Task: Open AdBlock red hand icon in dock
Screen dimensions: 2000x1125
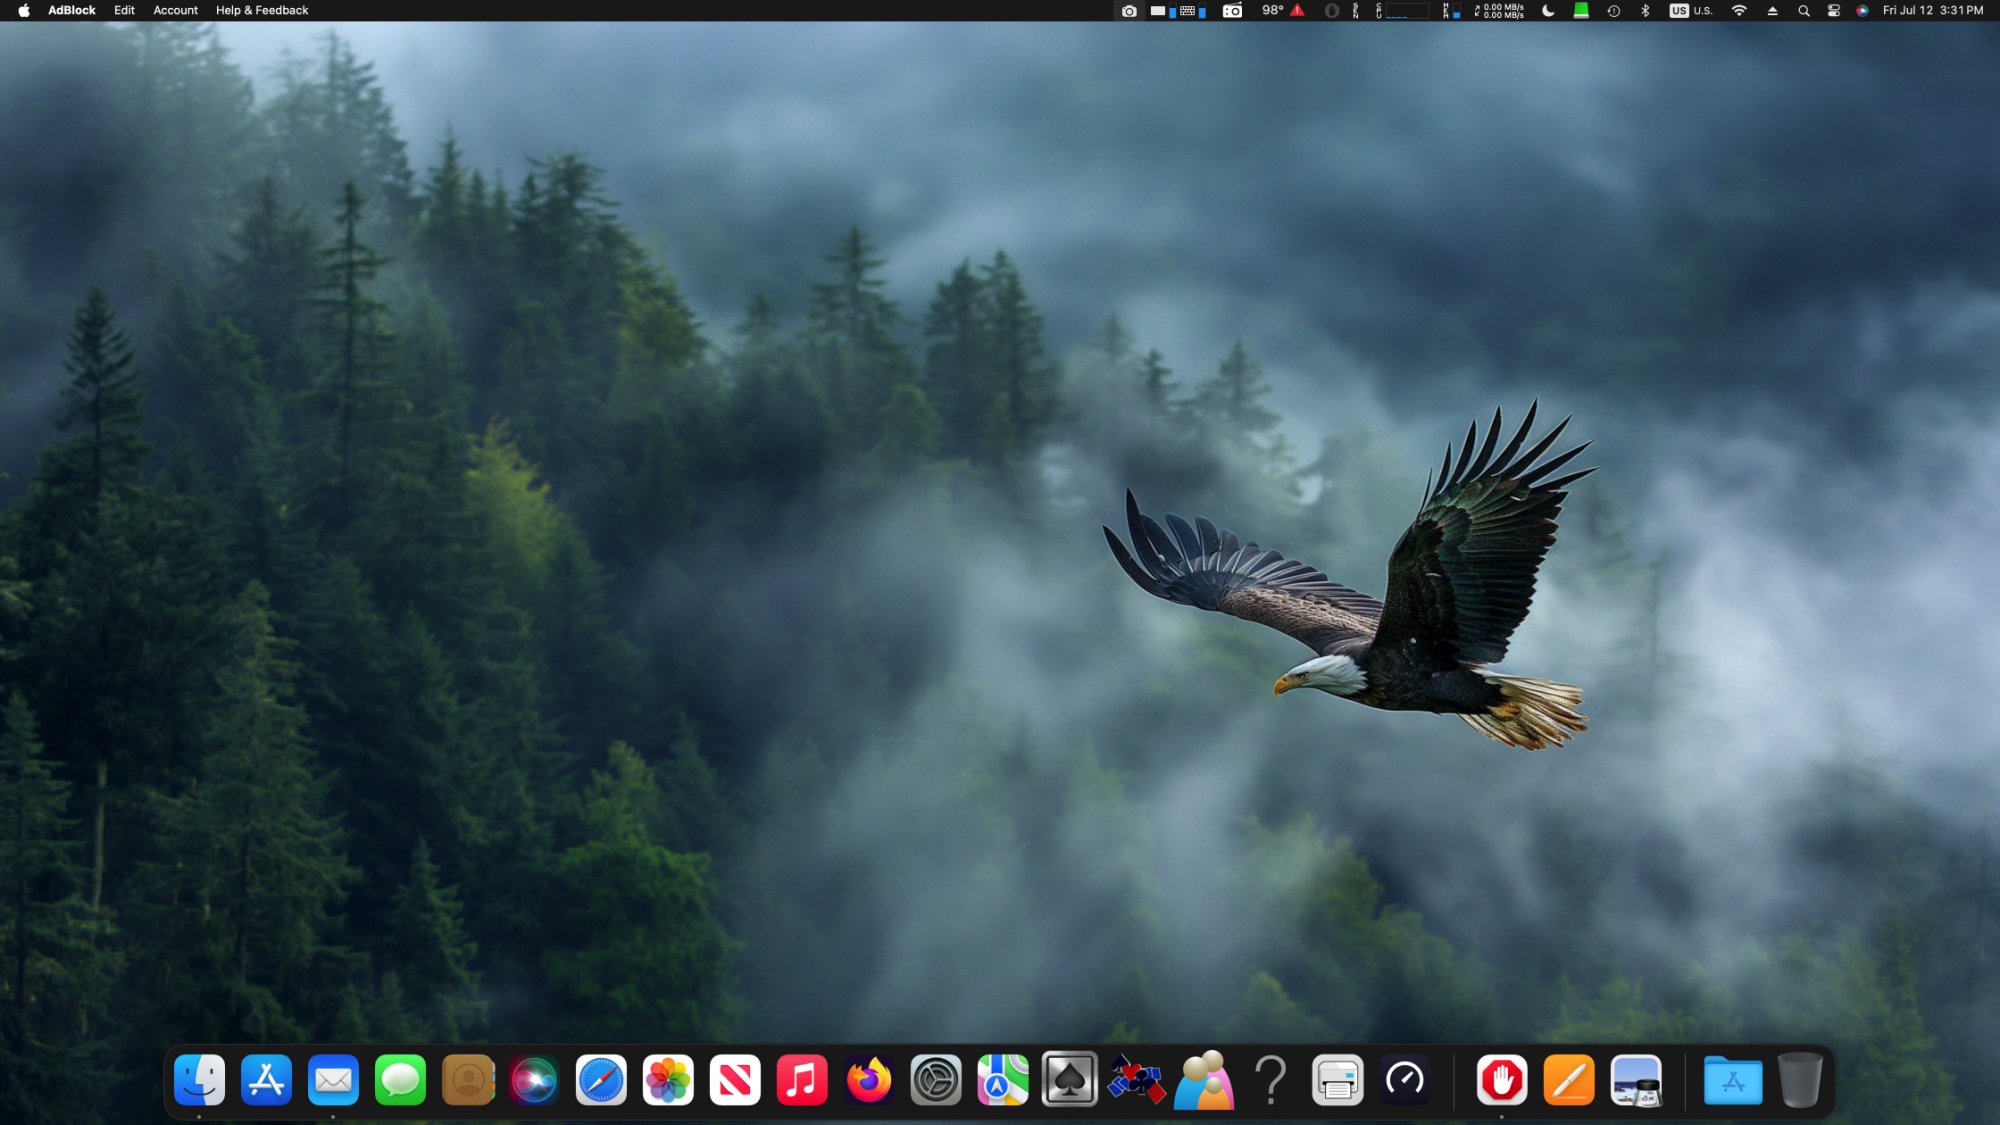Action: click(x=1501, y=1080)
